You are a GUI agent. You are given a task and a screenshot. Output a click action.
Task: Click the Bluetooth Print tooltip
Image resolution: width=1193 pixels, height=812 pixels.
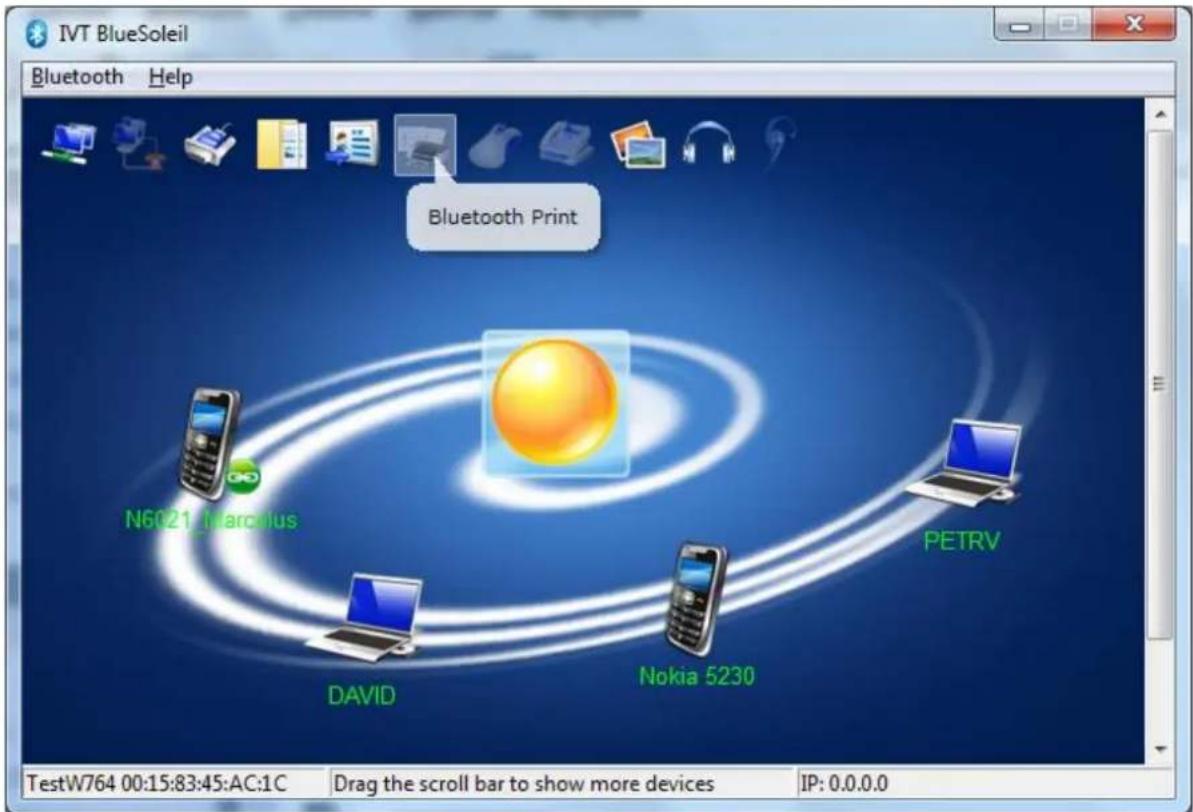click(x=503, y=217)
